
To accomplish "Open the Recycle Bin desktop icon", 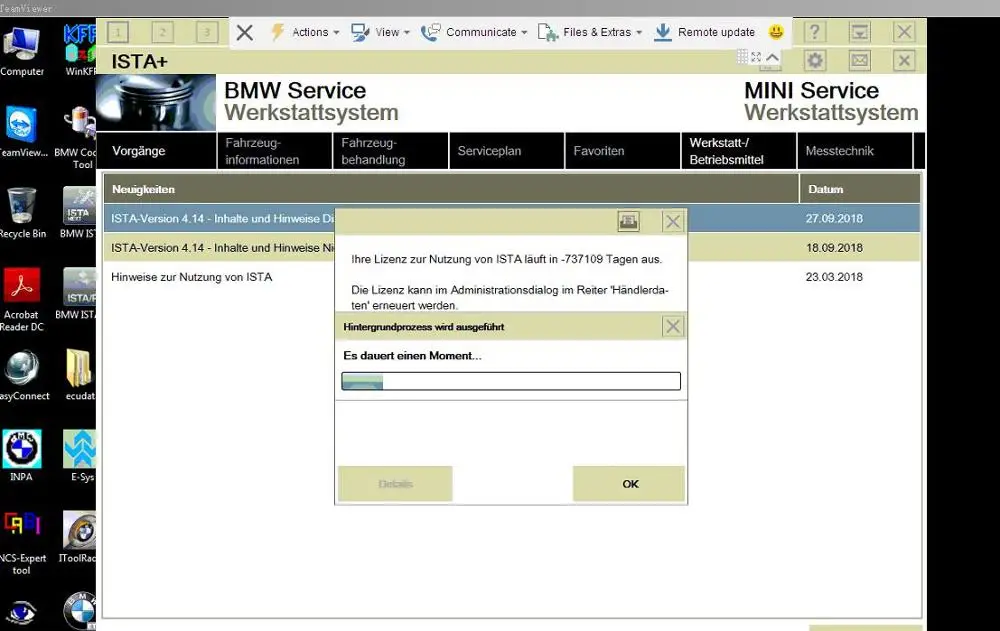I will pos(22,212).
